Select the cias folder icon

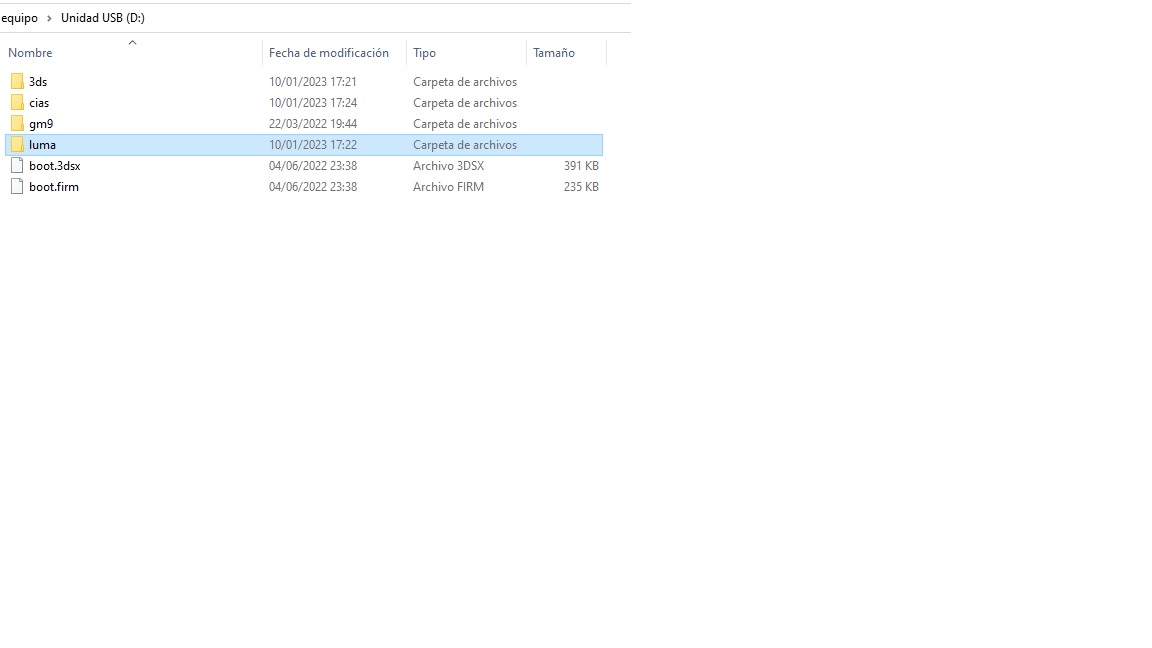point(17,103)
